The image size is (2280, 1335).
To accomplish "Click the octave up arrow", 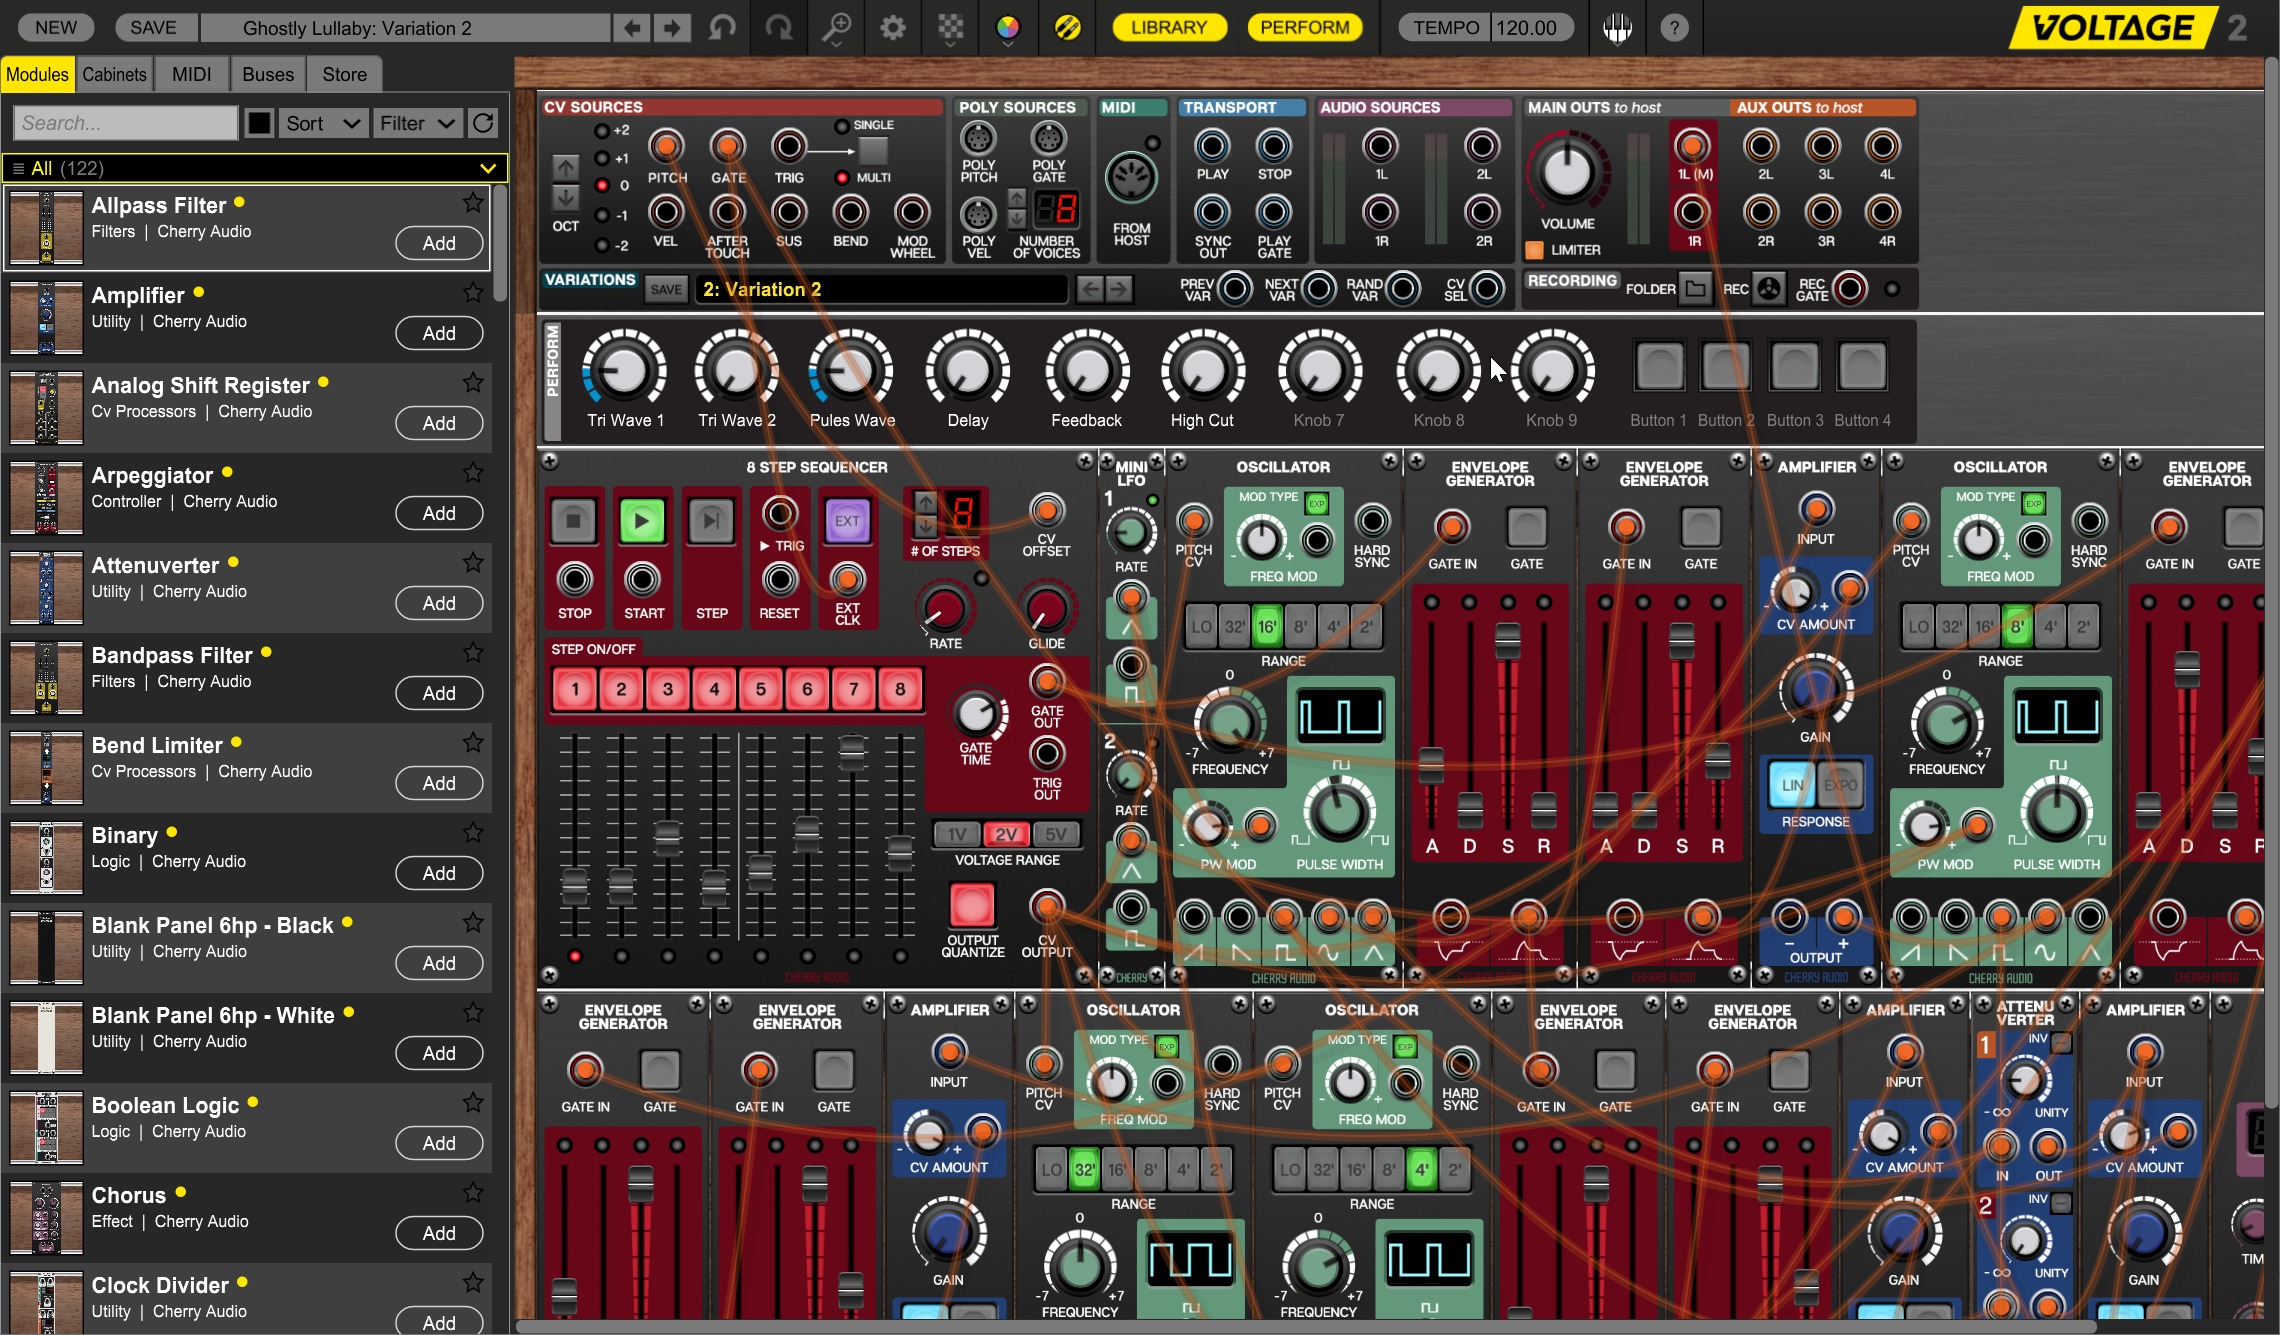I will [565, 167].
